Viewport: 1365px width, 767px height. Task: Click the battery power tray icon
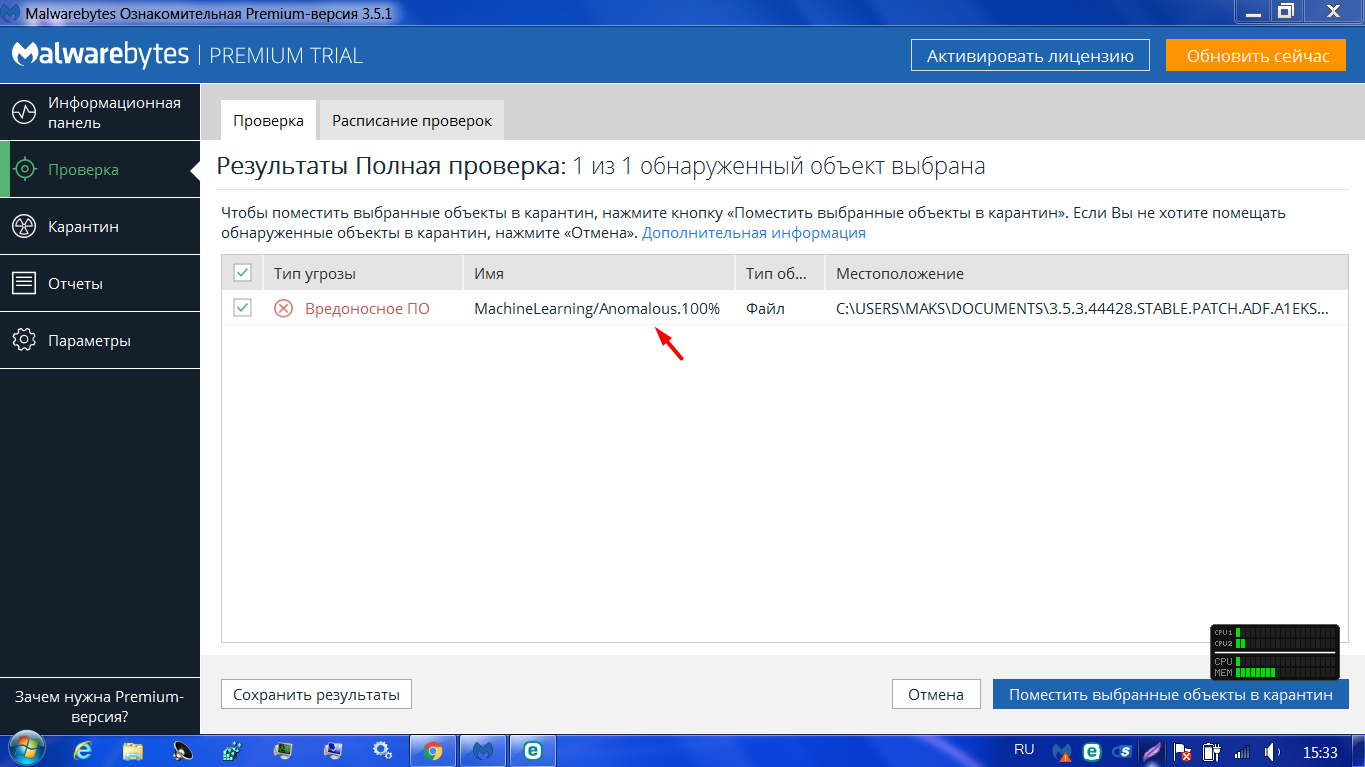click(1212, 751)
